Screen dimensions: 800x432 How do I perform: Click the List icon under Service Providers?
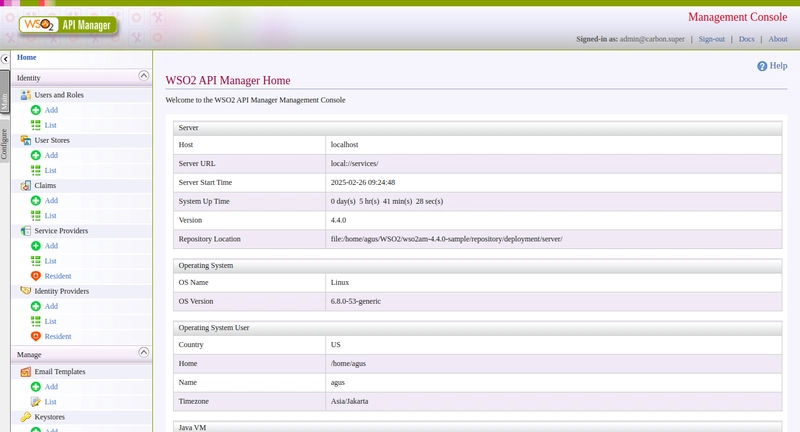point(36,261)
